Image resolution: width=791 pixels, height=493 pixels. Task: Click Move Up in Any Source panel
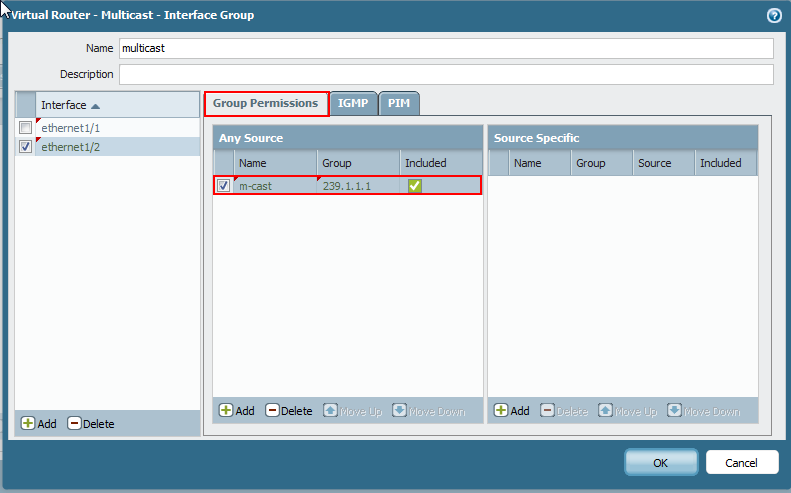point(353,410)
